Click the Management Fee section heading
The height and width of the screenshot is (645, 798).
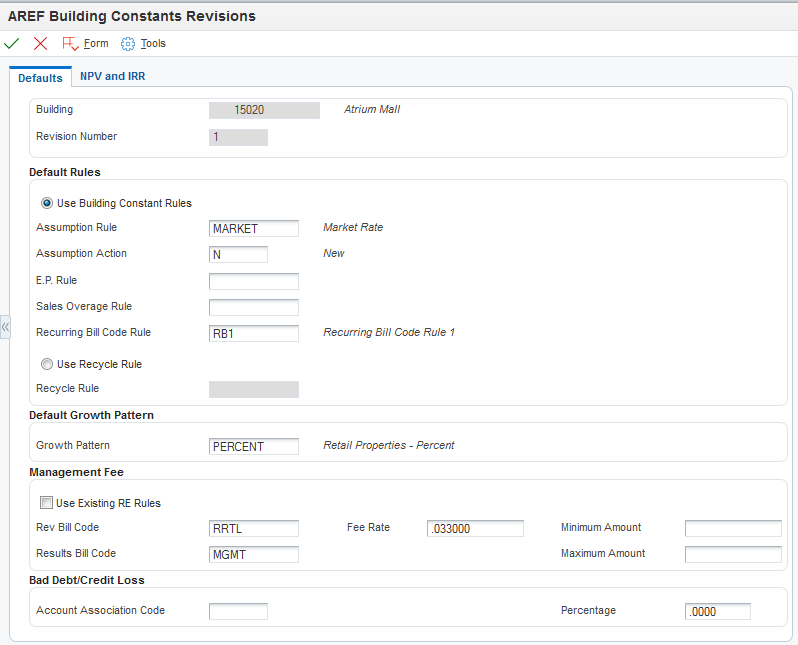click(x=76, y=472)
